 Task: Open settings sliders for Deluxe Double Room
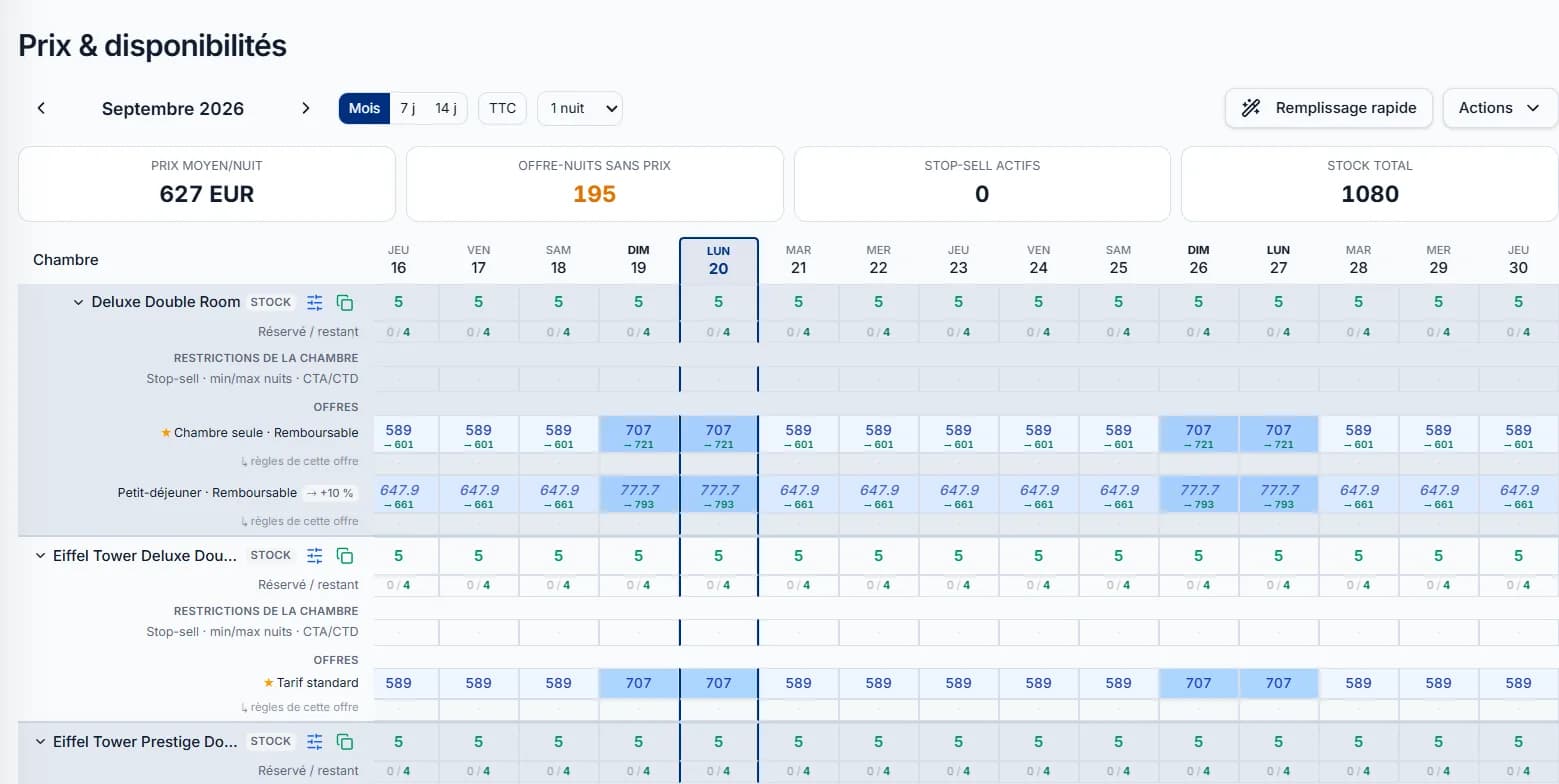[x=315, y=302]
